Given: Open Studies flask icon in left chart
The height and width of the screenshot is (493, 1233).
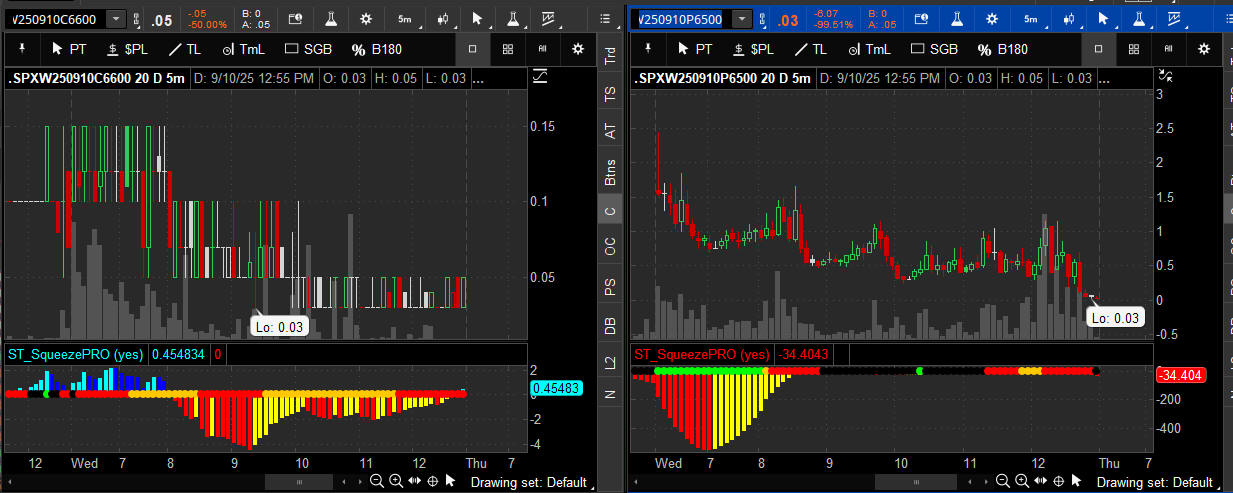Looking at the screenshot, I should coord(331,19).
